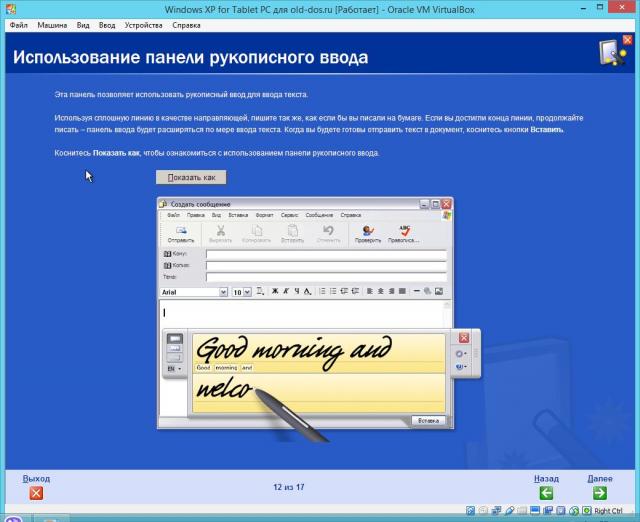The image size is (640, 522).
Task: Click the Копия address book icon
Action: coord(167,265)
